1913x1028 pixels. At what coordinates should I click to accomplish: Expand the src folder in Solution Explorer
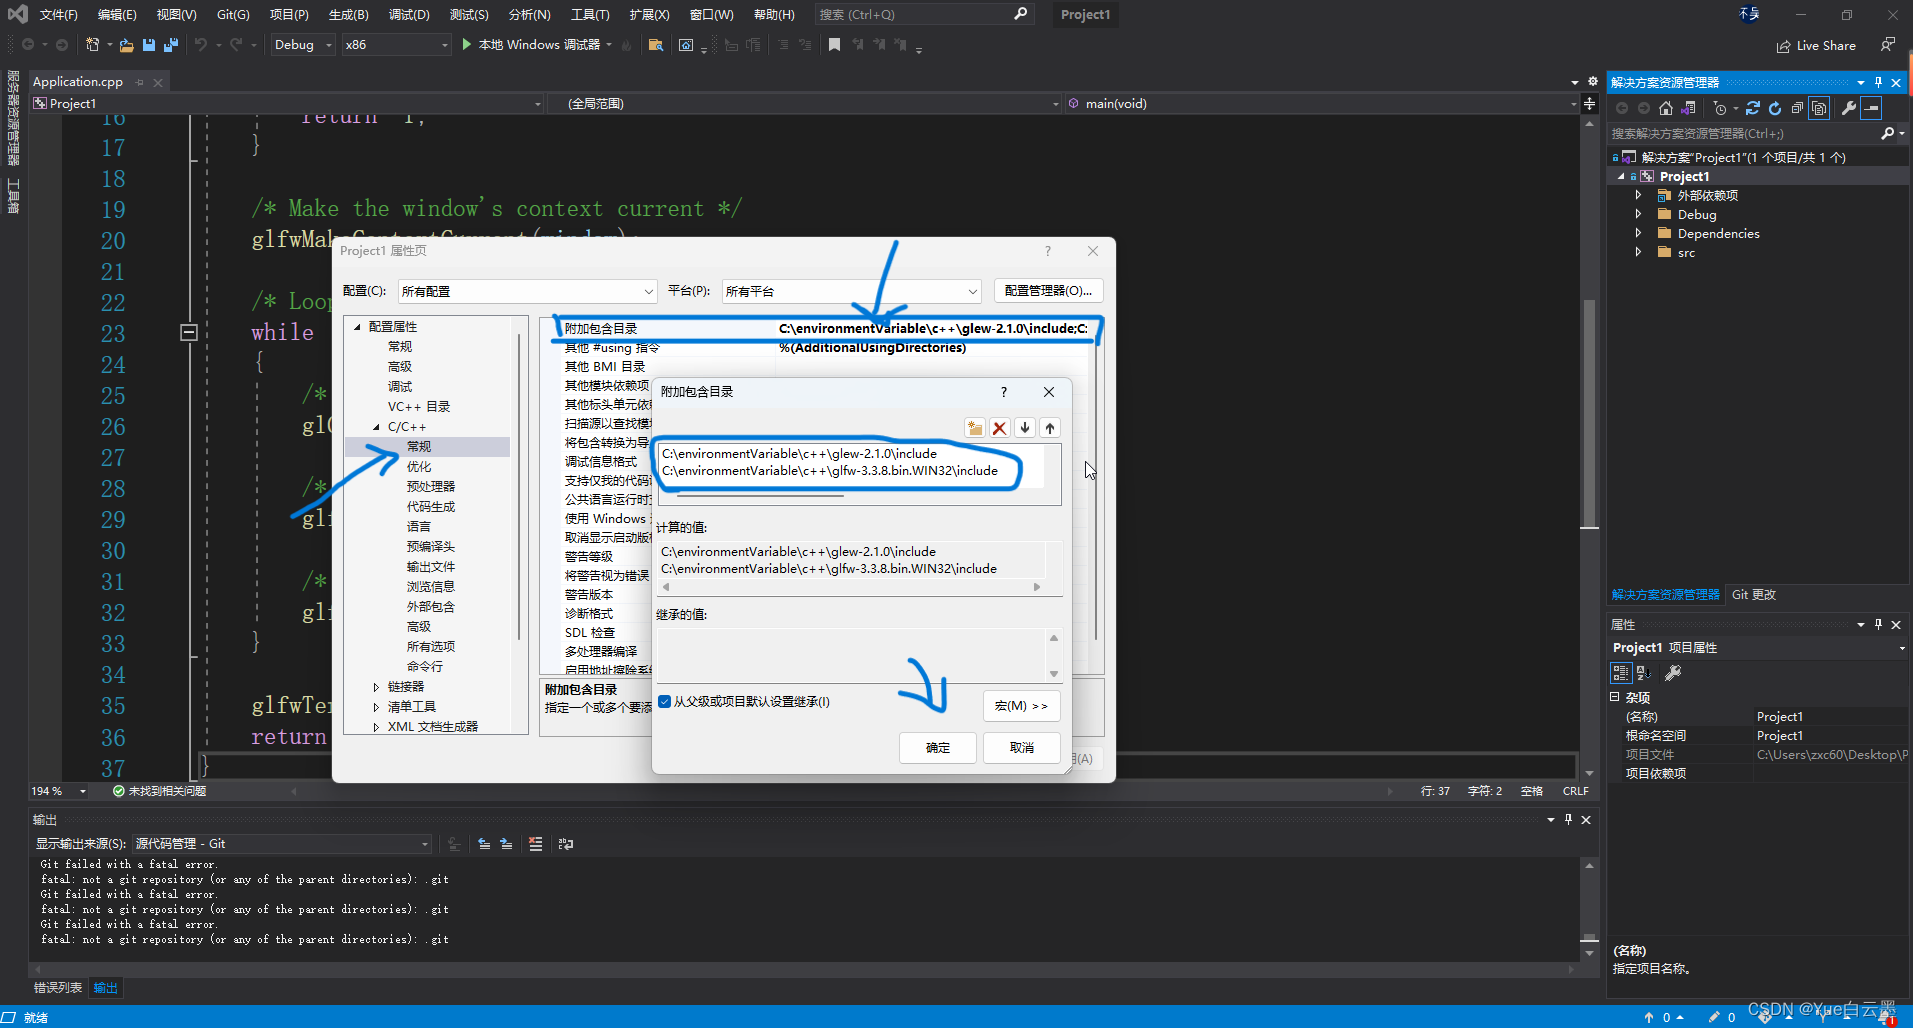pos(1638,252)
